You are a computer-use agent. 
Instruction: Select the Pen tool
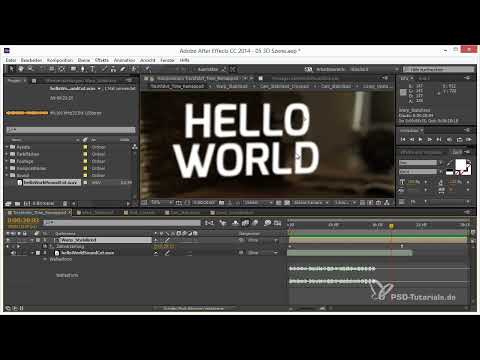tap(83, 69)
